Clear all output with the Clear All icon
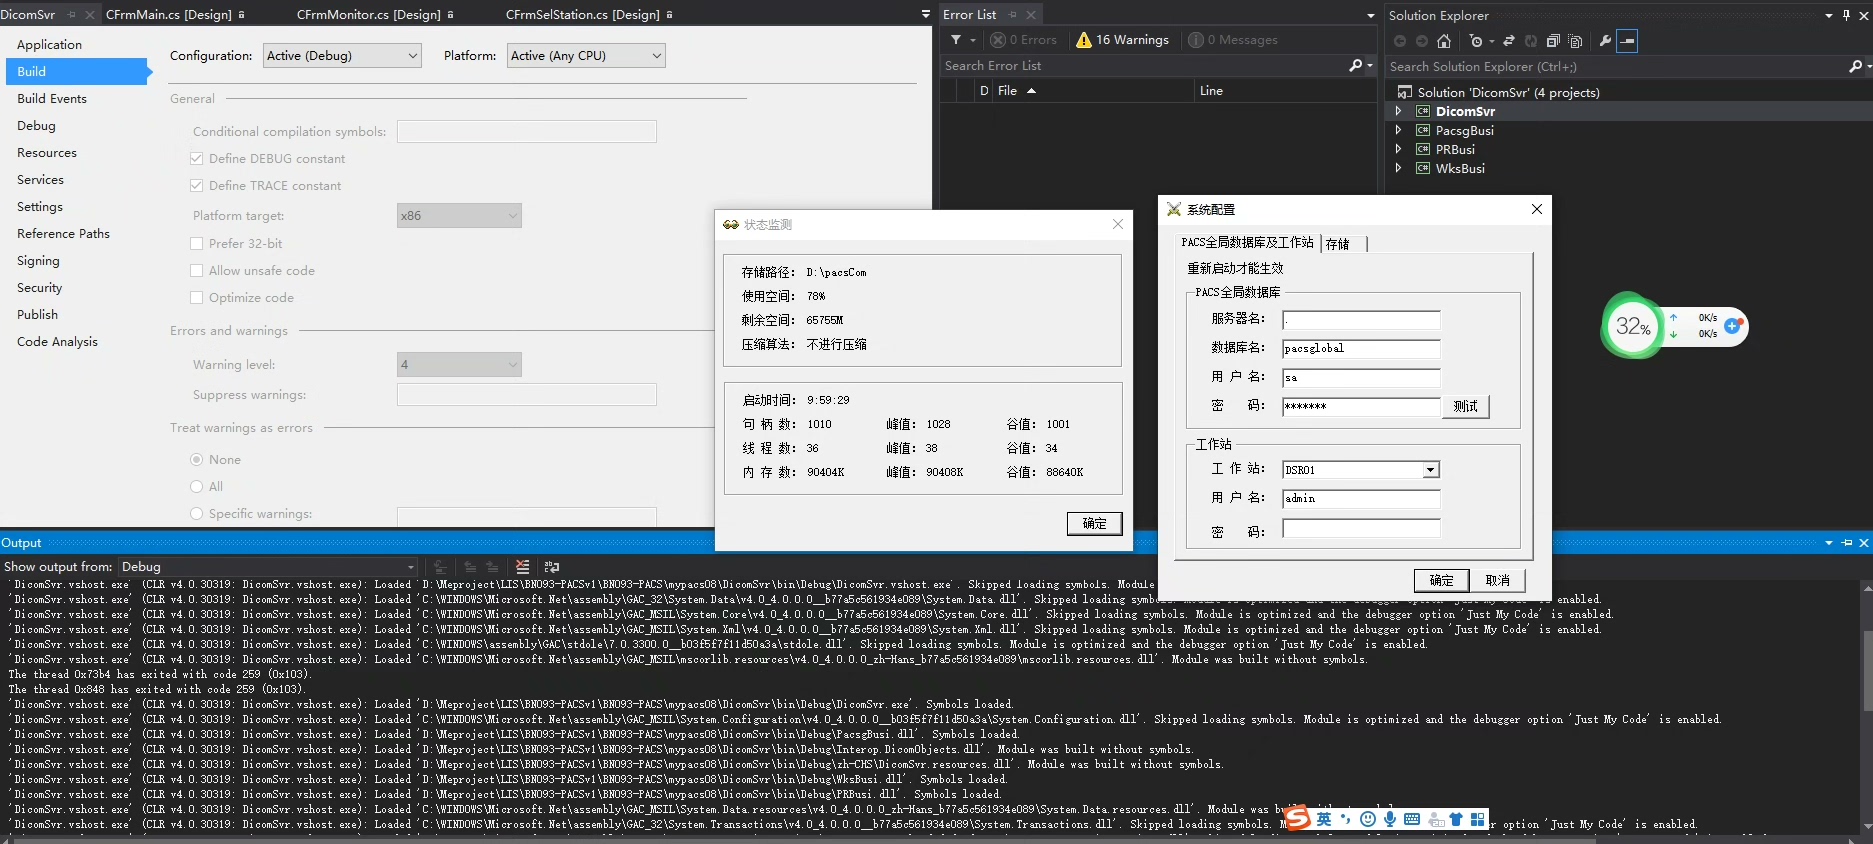 pos(522,567)
